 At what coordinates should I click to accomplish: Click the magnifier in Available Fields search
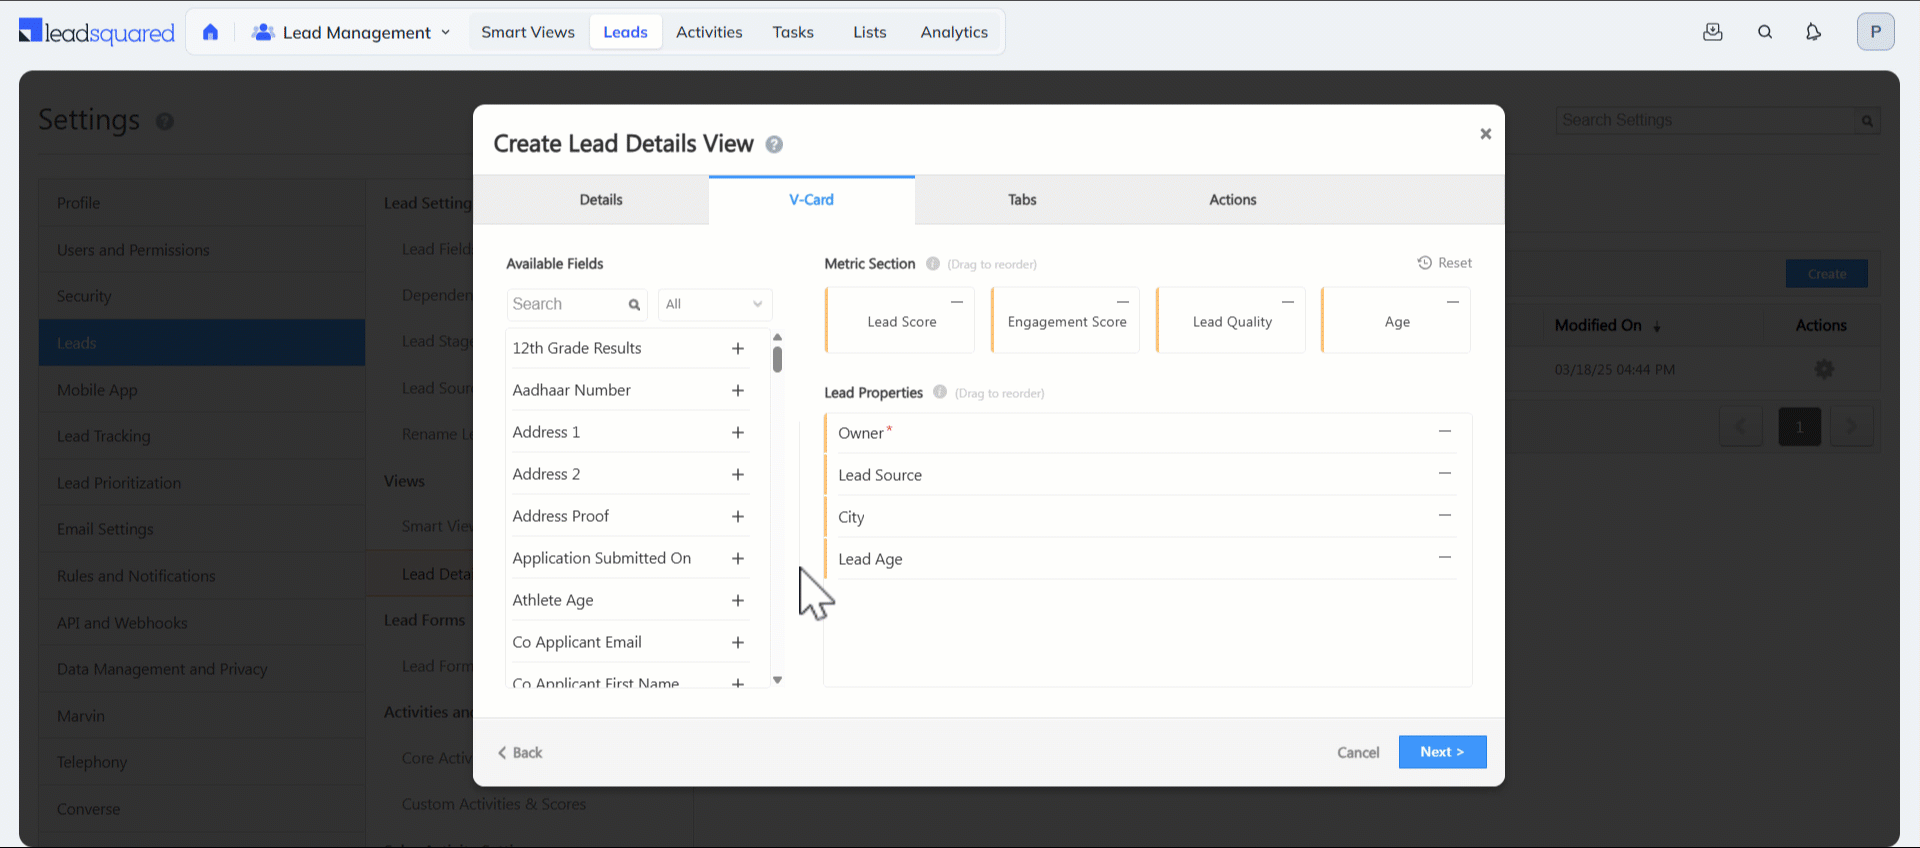(634, 305)
